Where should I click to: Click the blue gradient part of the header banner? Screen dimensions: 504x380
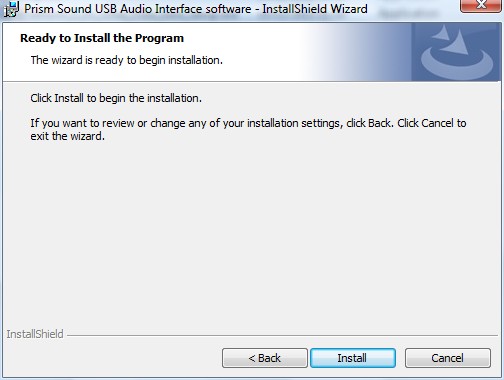click(x=357, y=52)
